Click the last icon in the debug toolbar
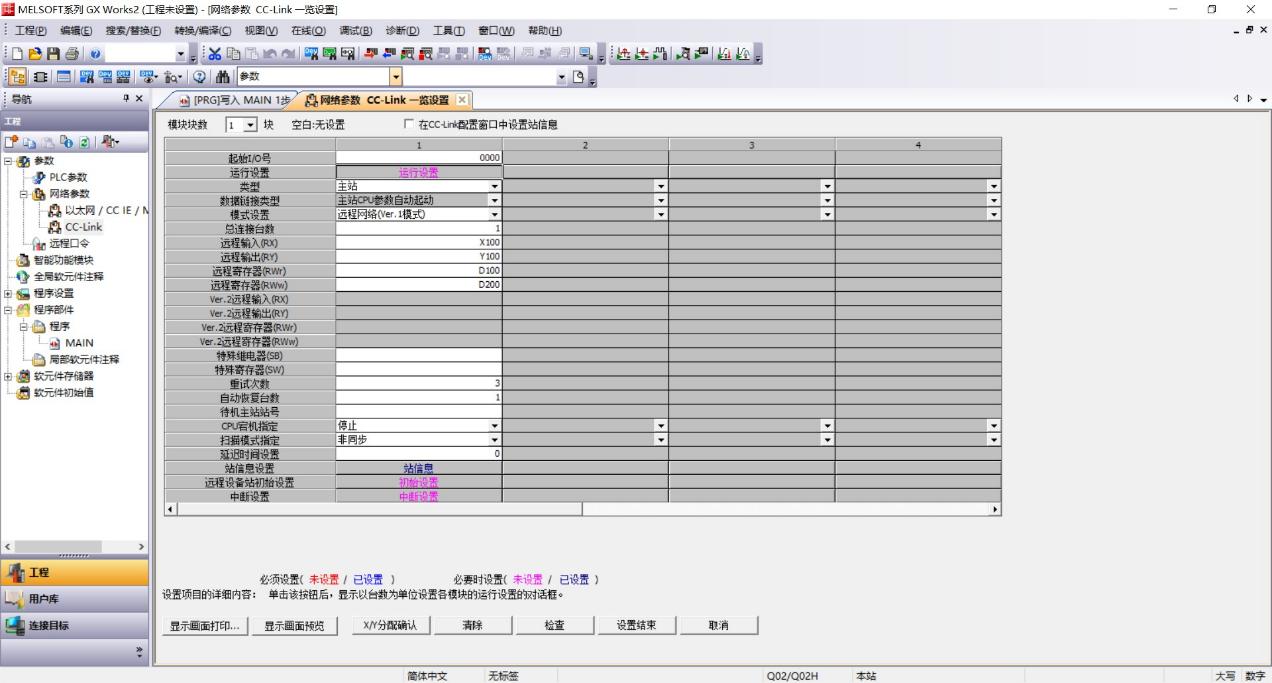The image size is (1272, 683). 743,52
